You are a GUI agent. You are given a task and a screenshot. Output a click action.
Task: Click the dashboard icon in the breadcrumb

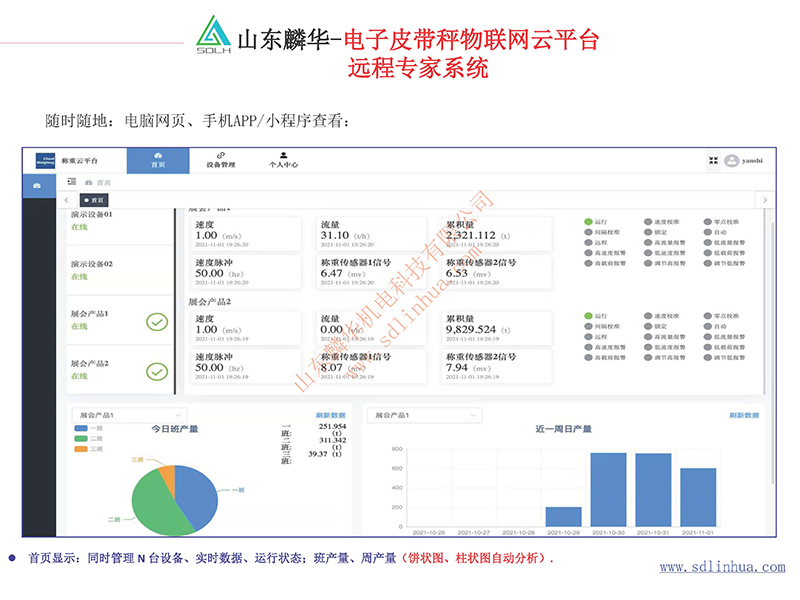point(88,182)
